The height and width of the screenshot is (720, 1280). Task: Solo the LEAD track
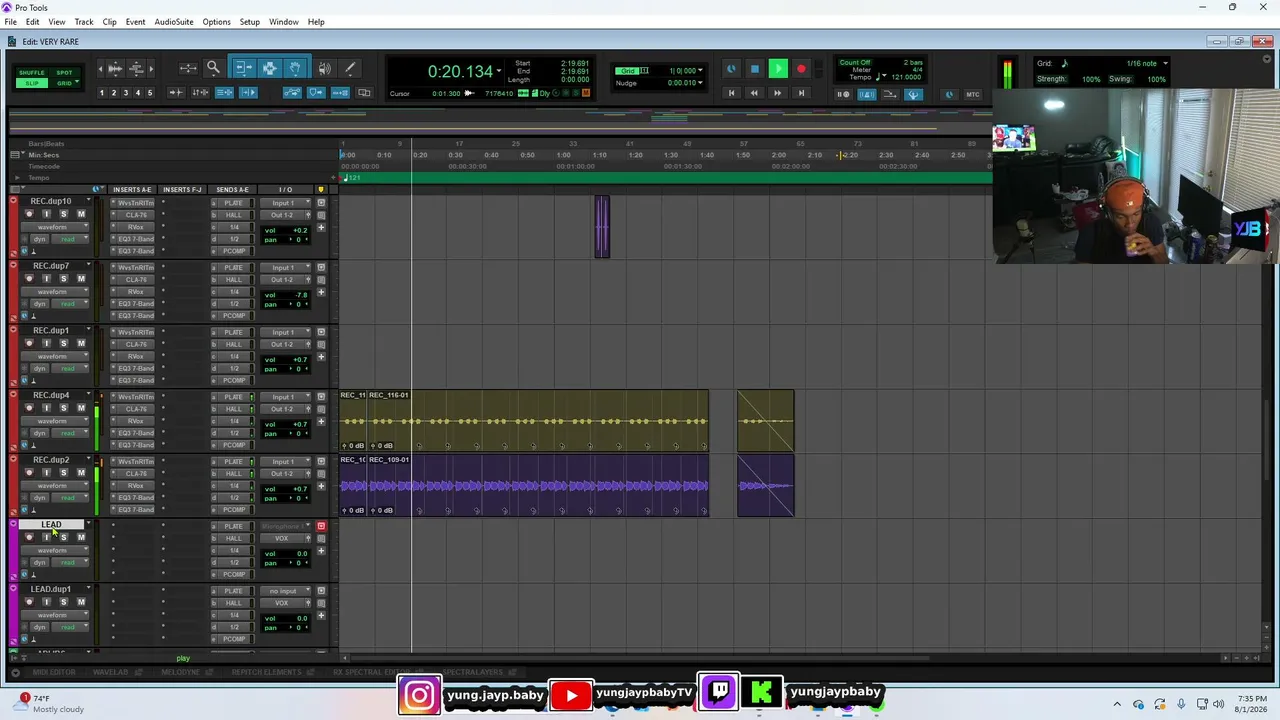tap(64, 537)
